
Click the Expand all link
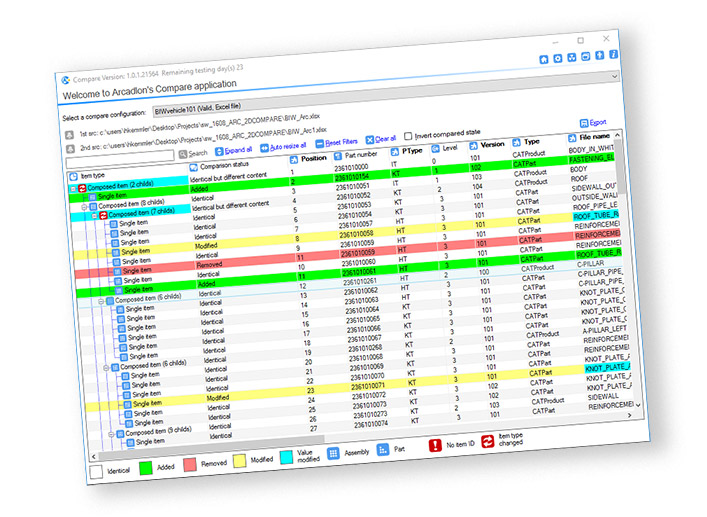coord(234,151)
